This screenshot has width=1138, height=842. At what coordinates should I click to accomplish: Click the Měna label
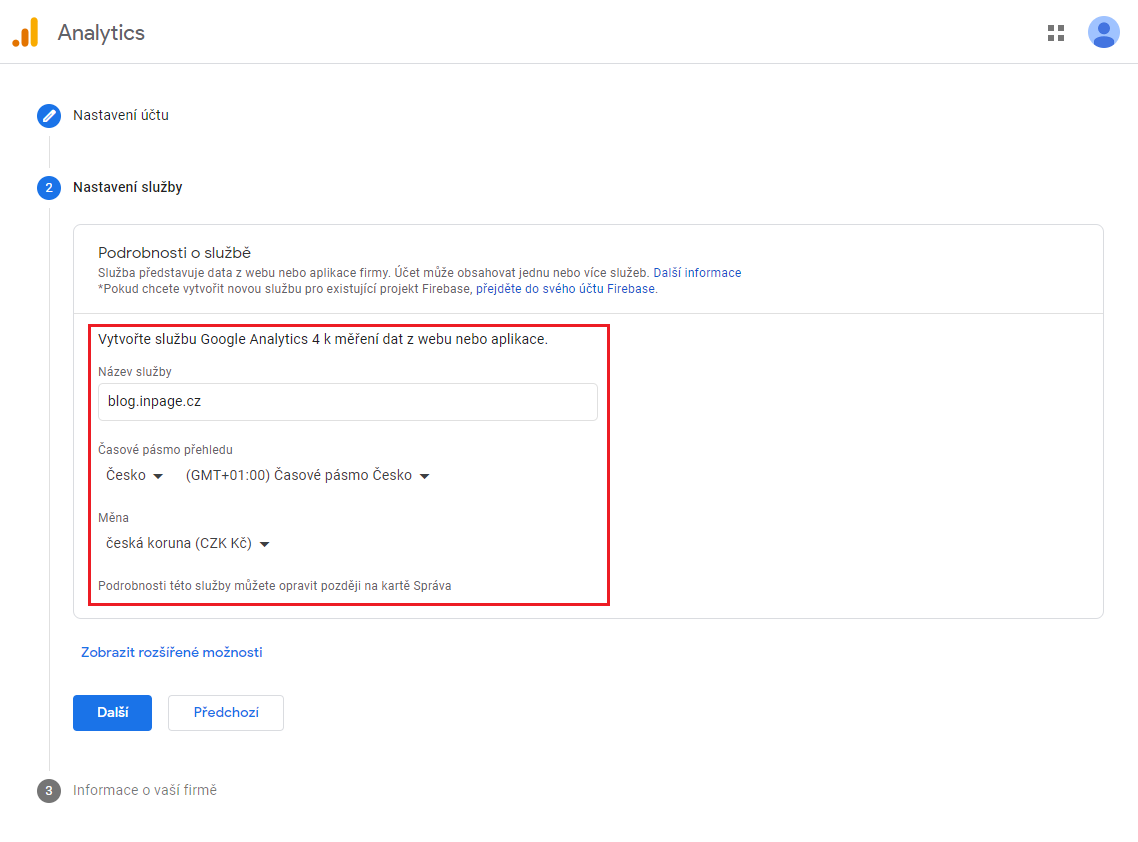[113, 518]
